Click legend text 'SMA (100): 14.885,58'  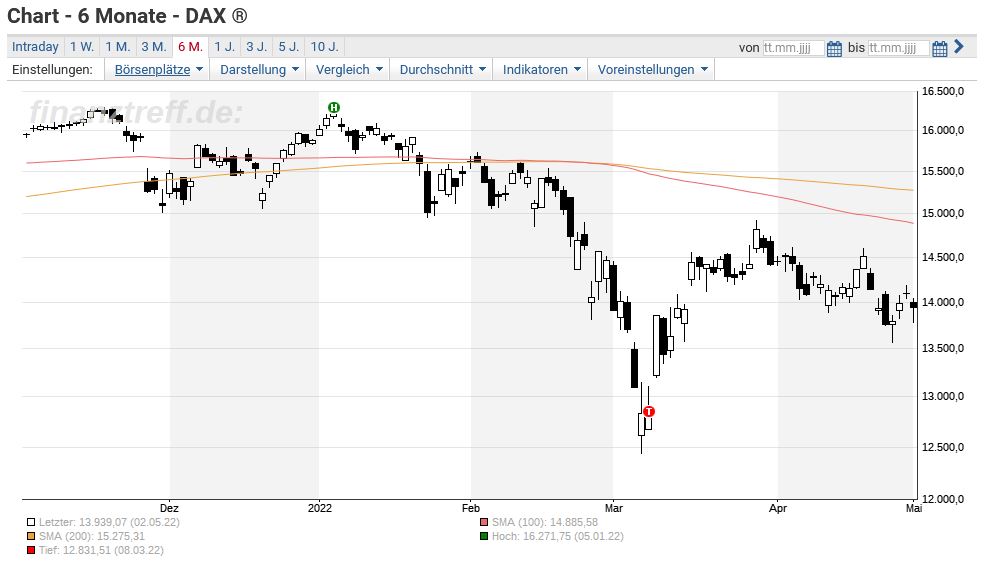tap(545, 522)
